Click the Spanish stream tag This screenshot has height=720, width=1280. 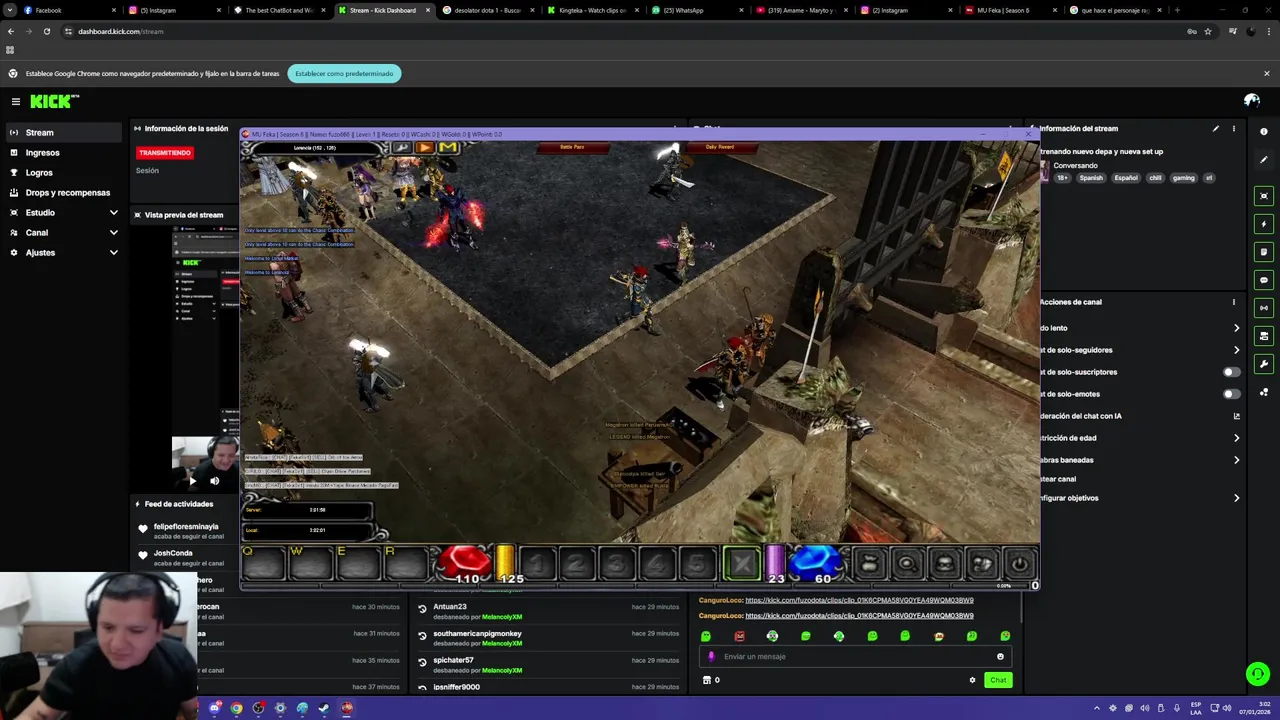[x=1091, y=178]
